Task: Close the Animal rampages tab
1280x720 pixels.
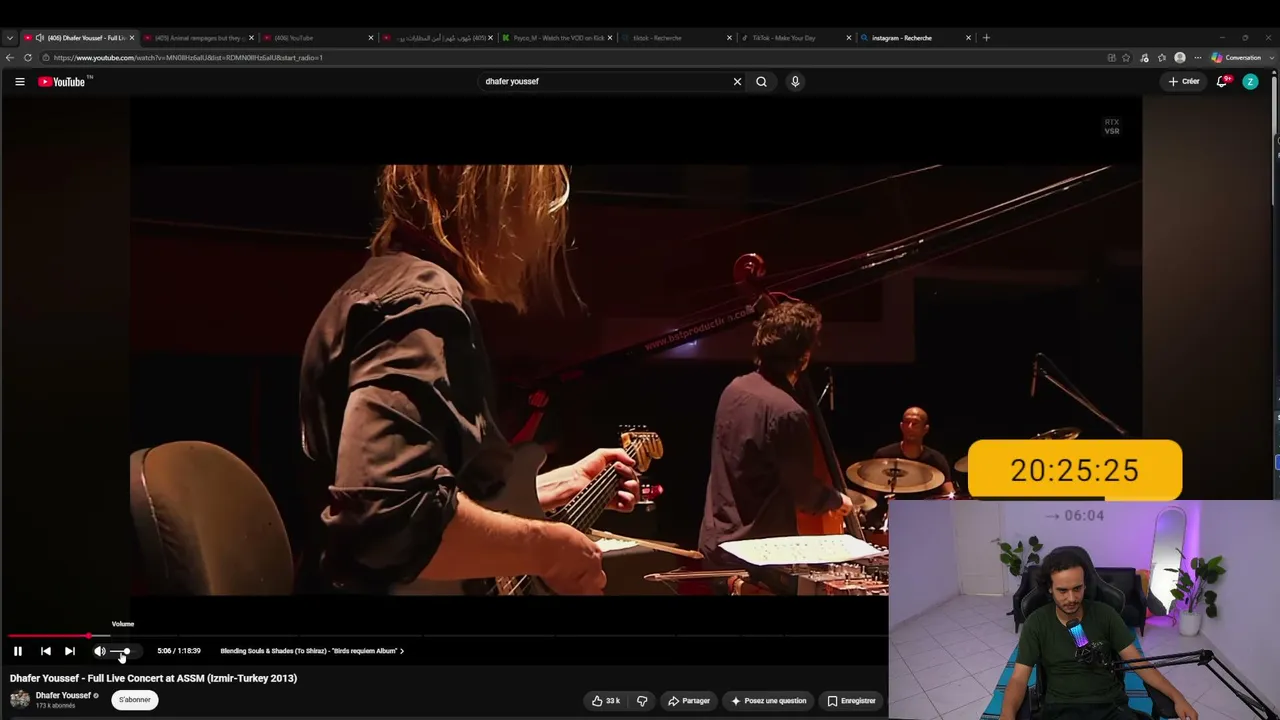Action: [251, 38]
